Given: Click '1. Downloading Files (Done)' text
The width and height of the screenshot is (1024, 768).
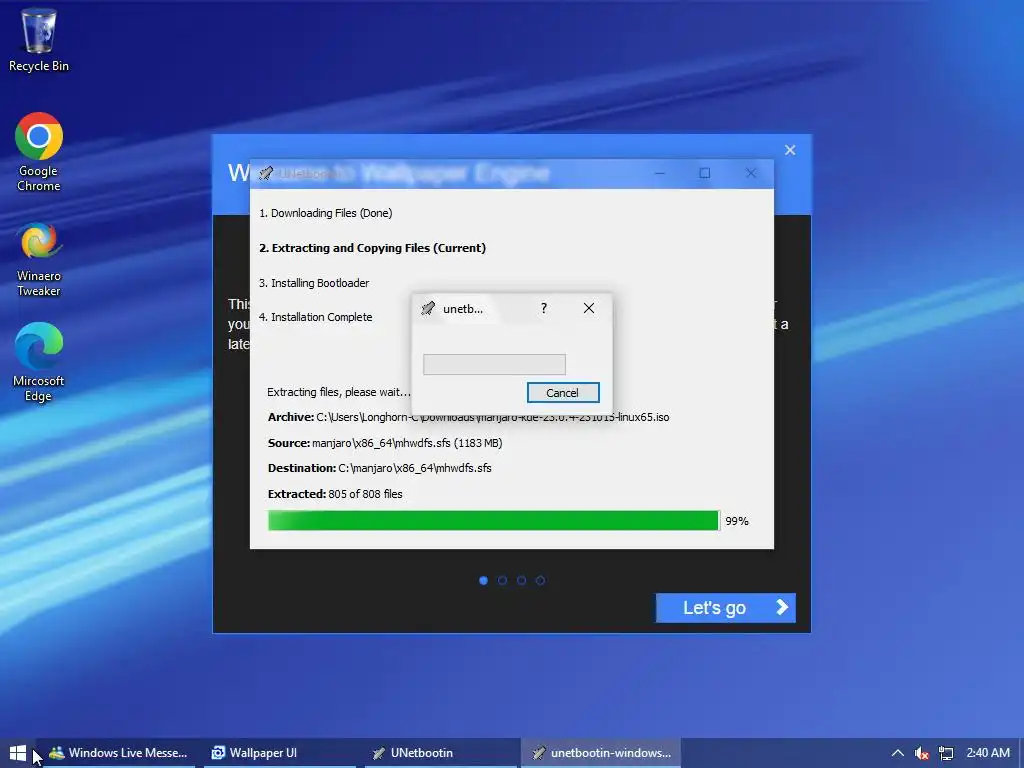Looking at the screenshot, I should tap(325, 213).
